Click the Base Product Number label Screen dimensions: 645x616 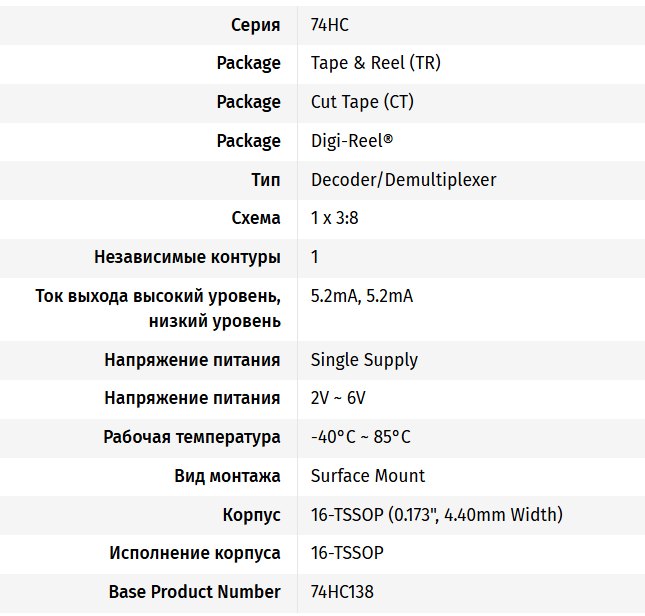coord(194,592)
